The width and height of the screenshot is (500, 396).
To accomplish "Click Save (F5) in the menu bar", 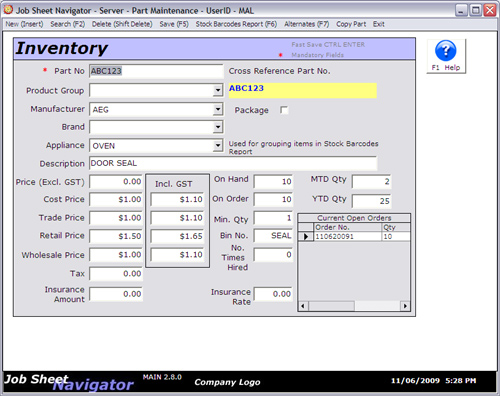I will pyautogui.click(x=174, y=24).
